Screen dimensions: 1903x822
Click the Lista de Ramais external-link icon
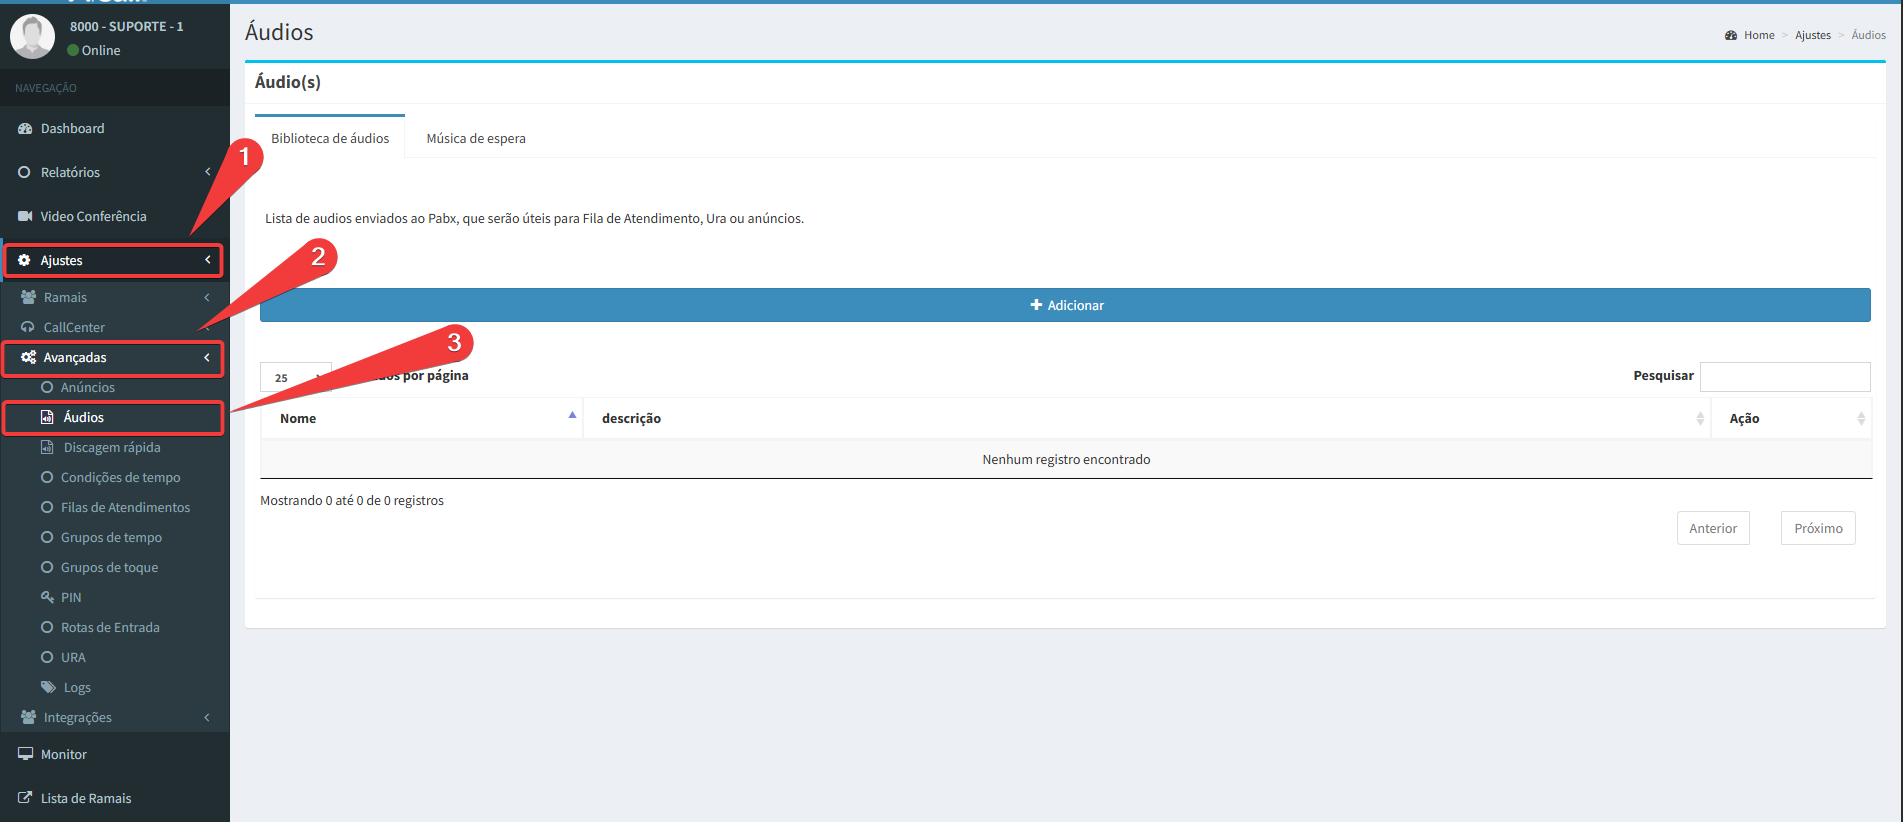(x=25, y=799)
